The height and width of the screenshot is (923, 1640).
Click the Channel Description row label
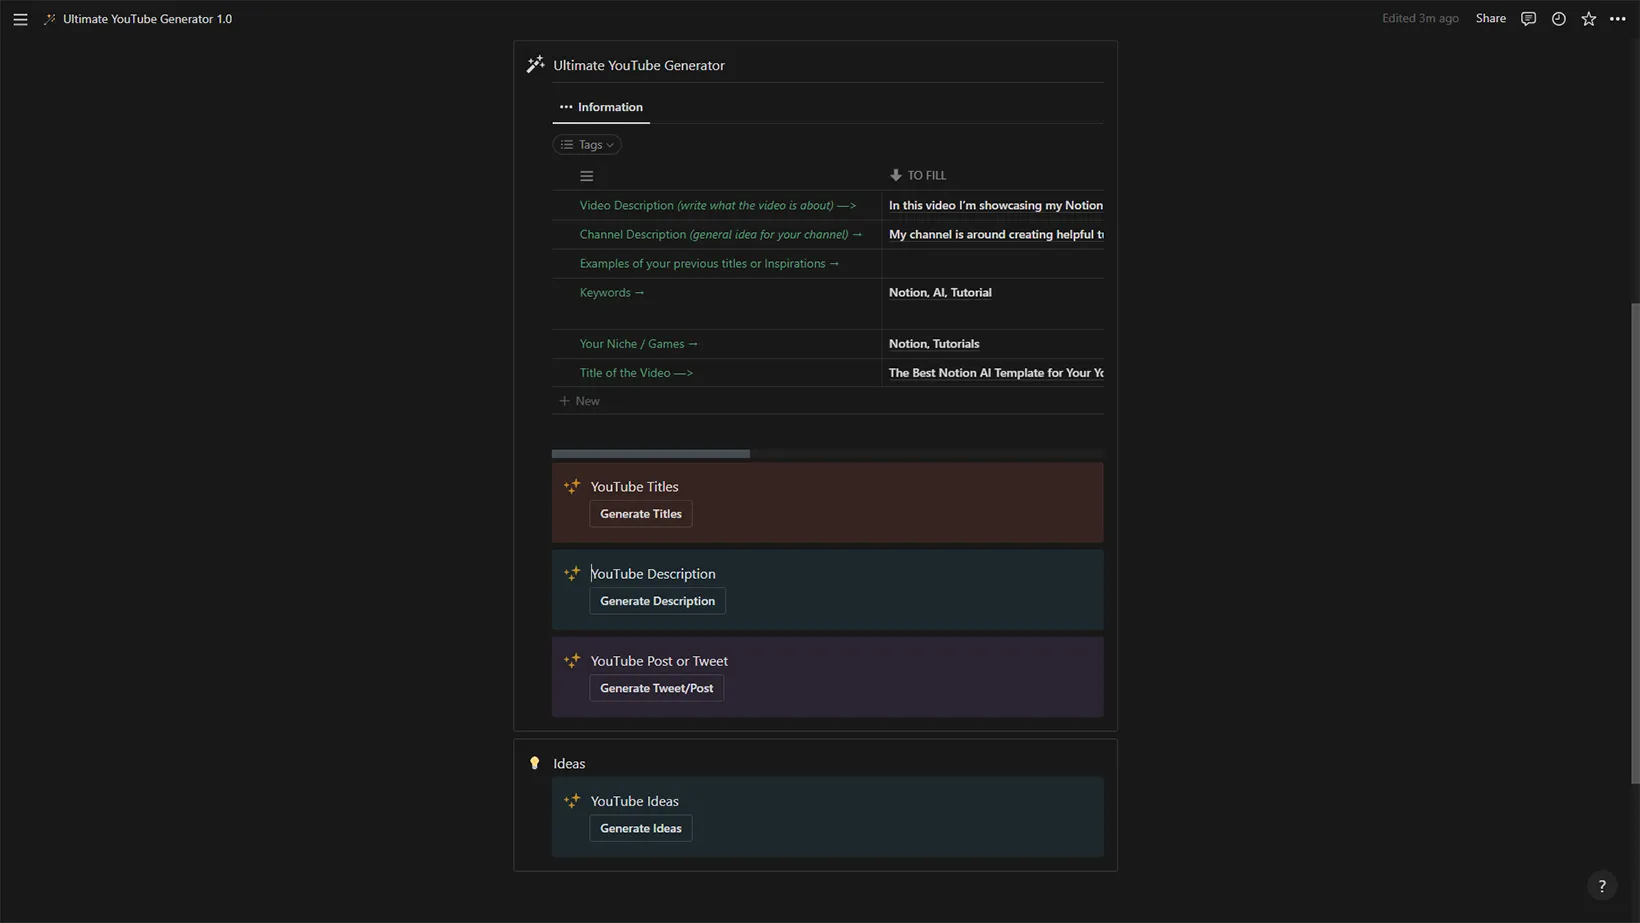coord(720,234)
